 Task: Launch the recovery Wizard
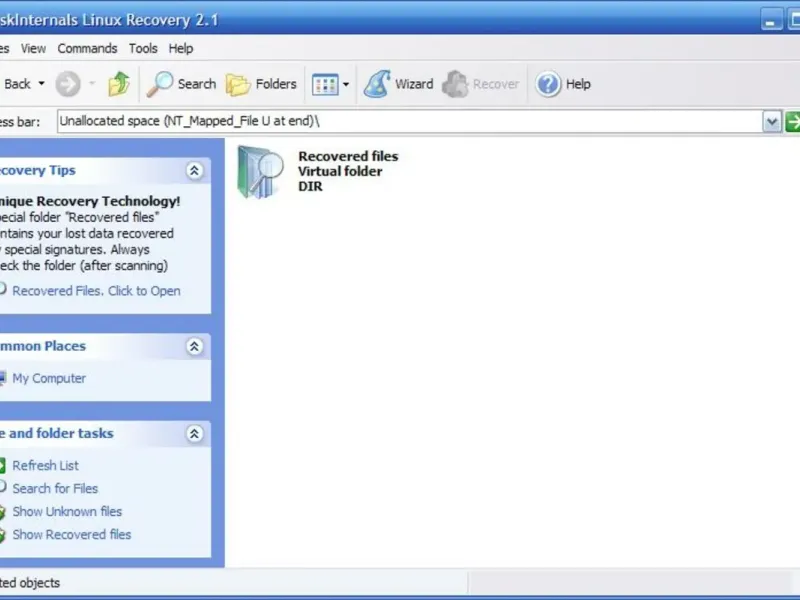pos(398,84)
